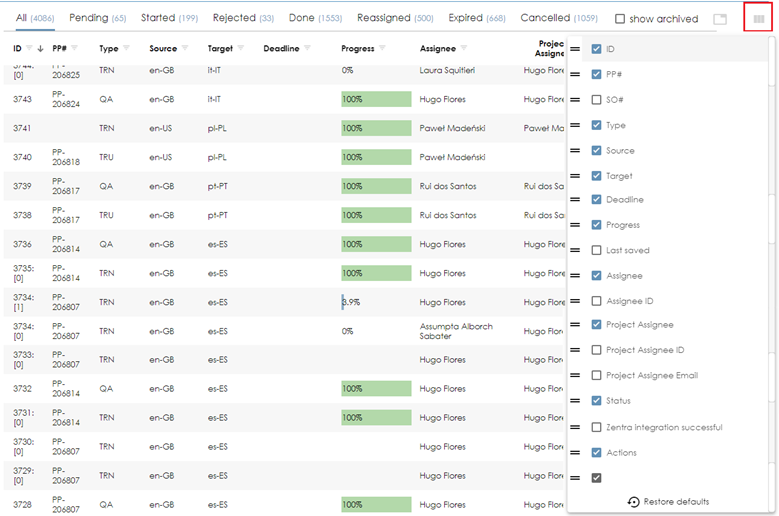Open the Cancelled tab
Screen dimensions: 779x516
click(558, 18)
